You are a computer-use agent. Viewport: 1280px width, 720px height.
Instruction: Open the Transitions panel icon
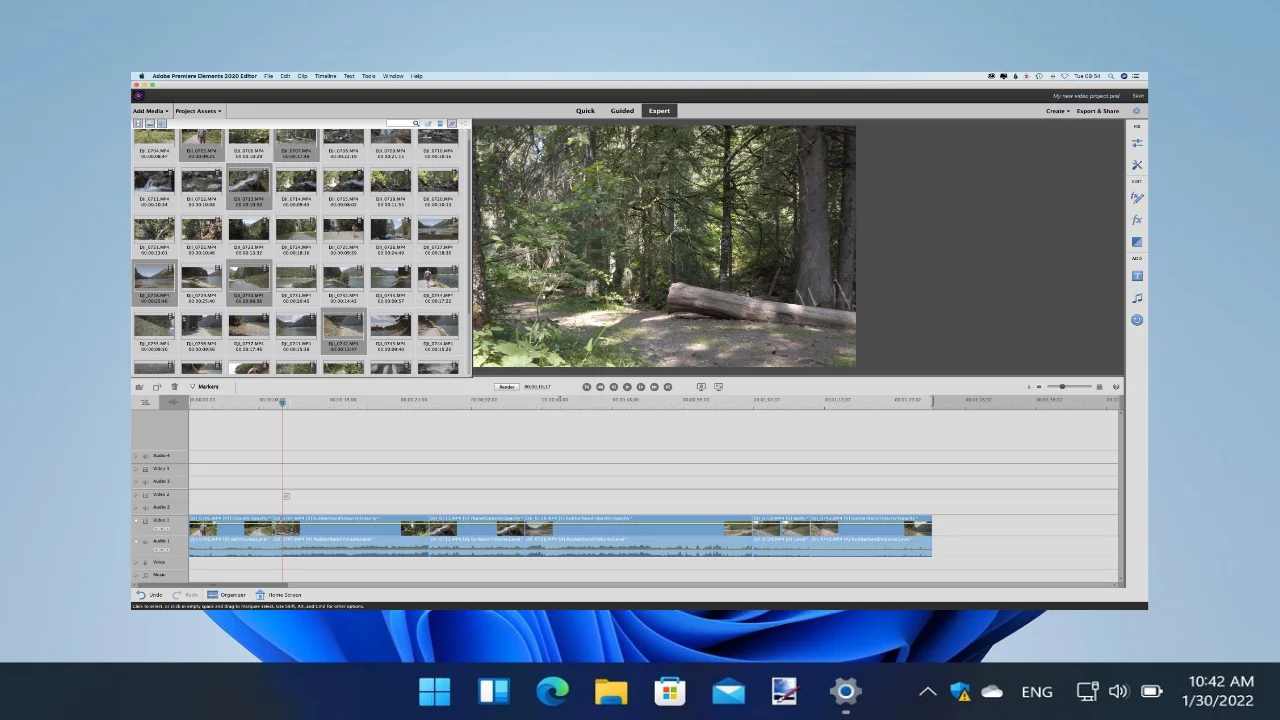(x=1137, y=242)
